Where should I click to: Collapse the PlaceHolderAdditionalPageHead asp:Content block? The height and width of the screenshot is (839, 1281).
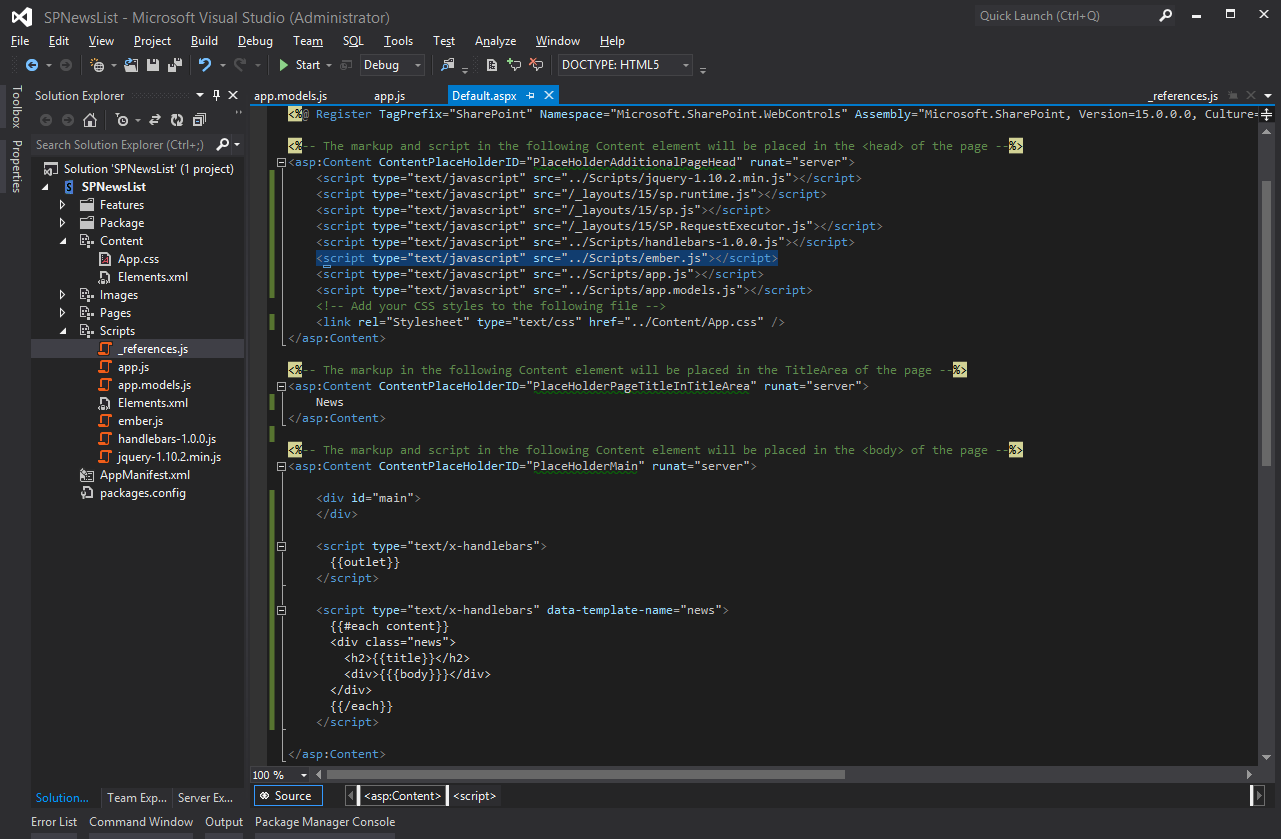tap(282, 162)
